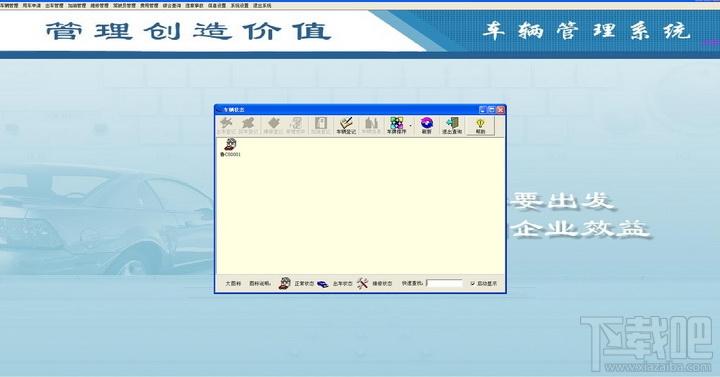Select vehicle icon 鲁C00001
Screen dimensions: 720x377
230,148
